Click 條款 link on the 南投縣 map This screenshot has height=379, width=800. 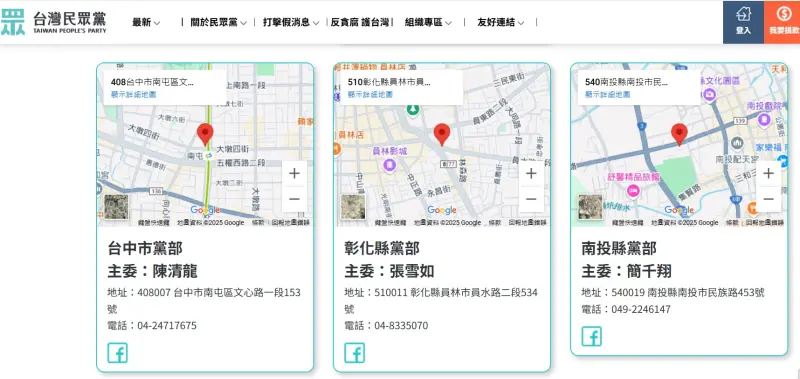point(732,223)
